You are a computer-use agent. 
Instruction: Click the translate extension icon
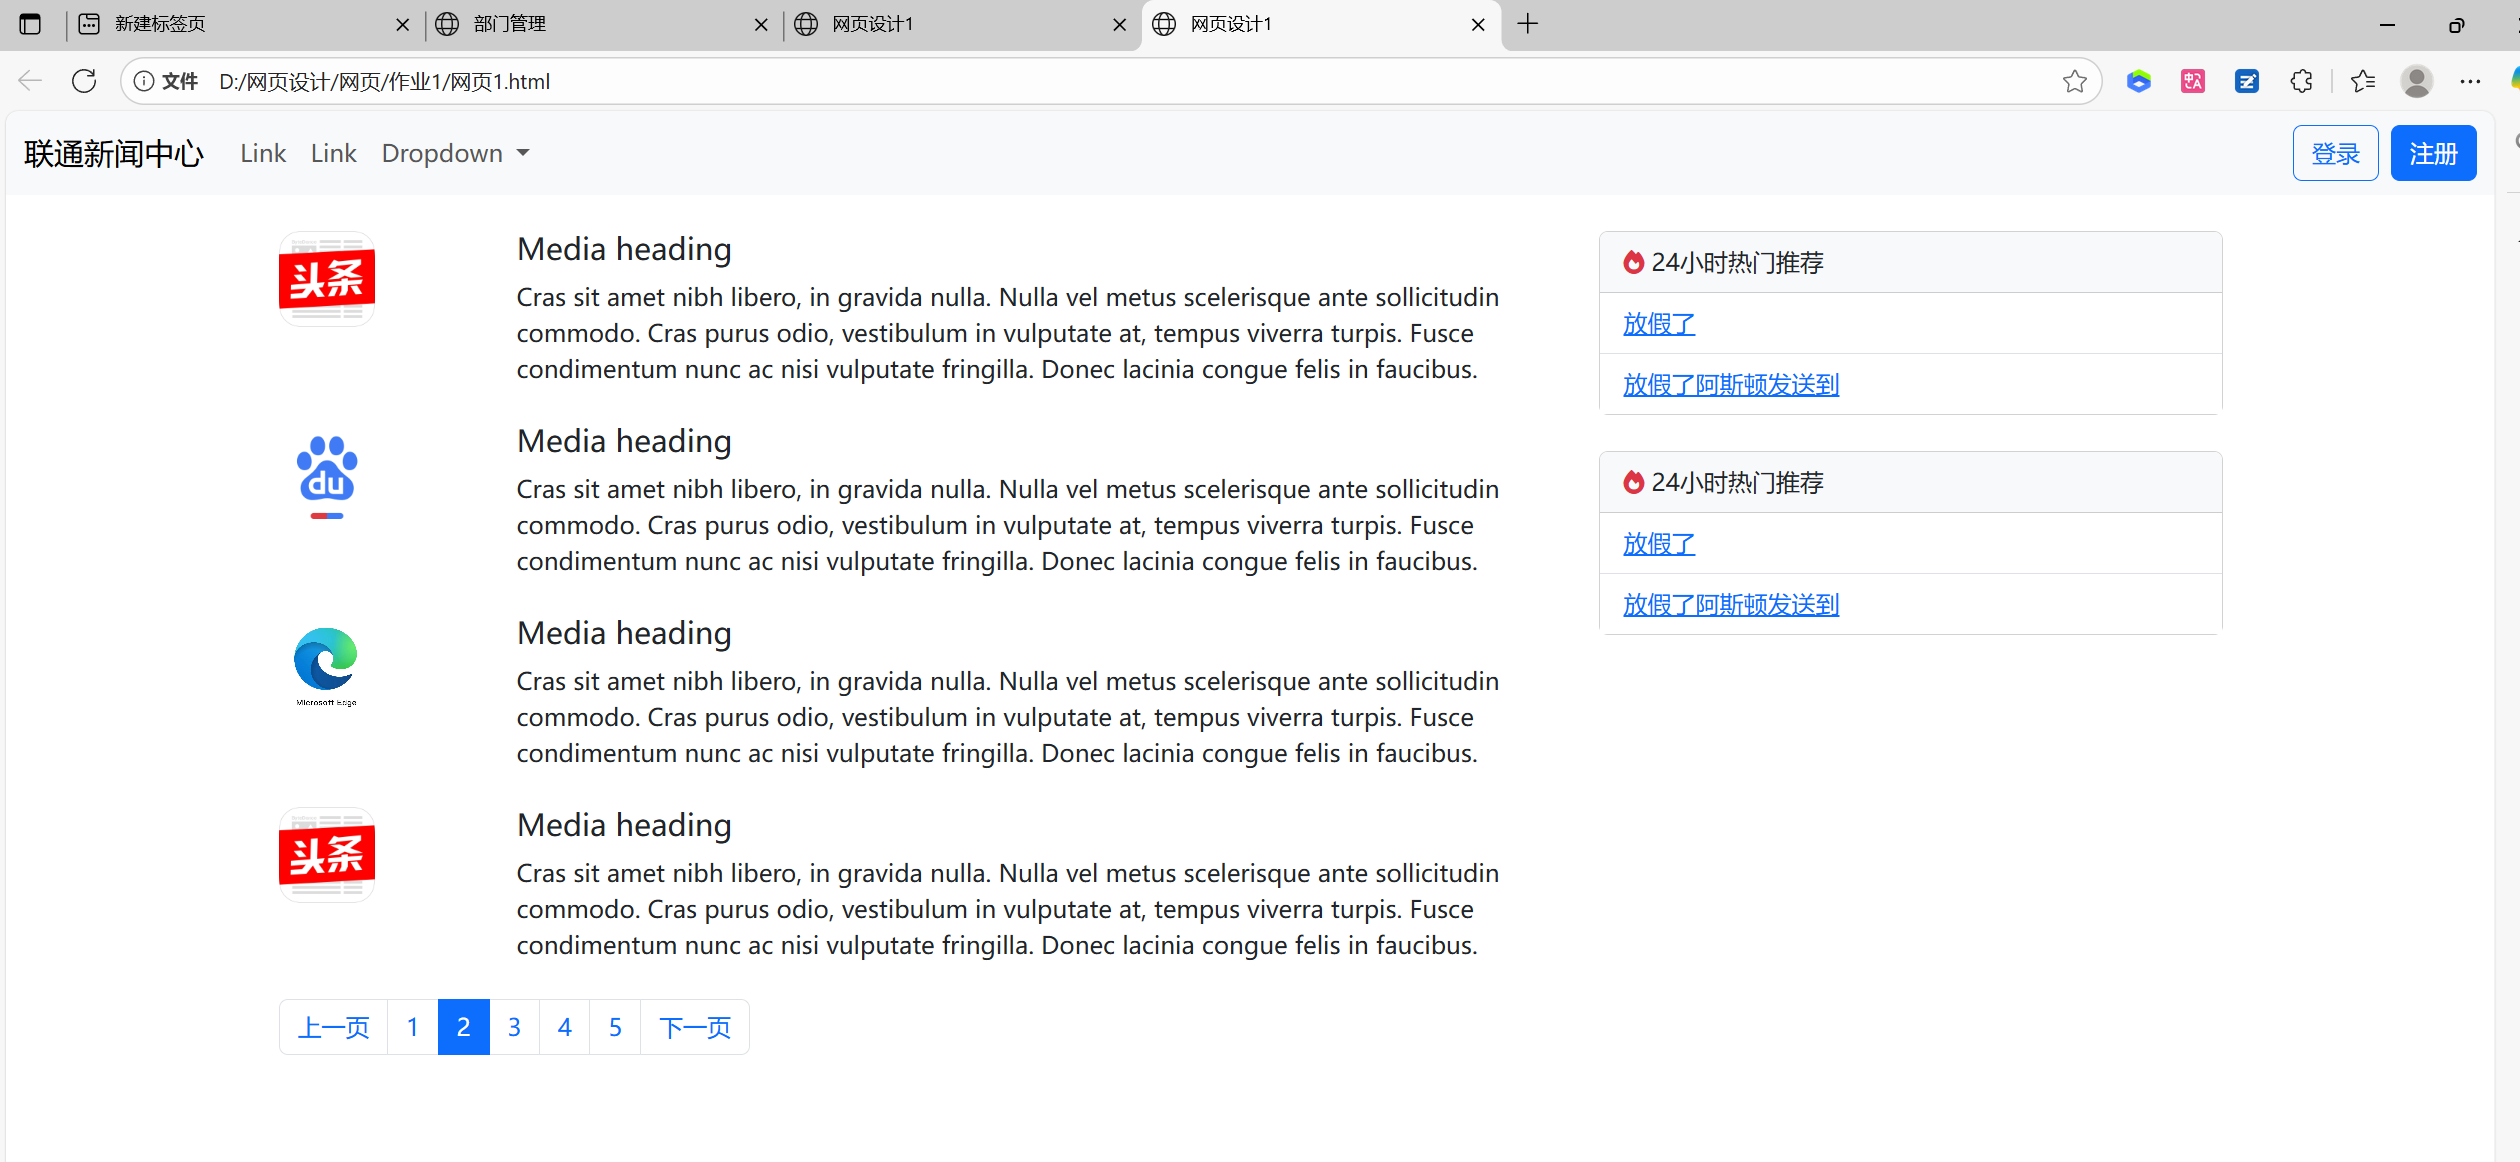pyautogui.click(x=2193, y=81)
